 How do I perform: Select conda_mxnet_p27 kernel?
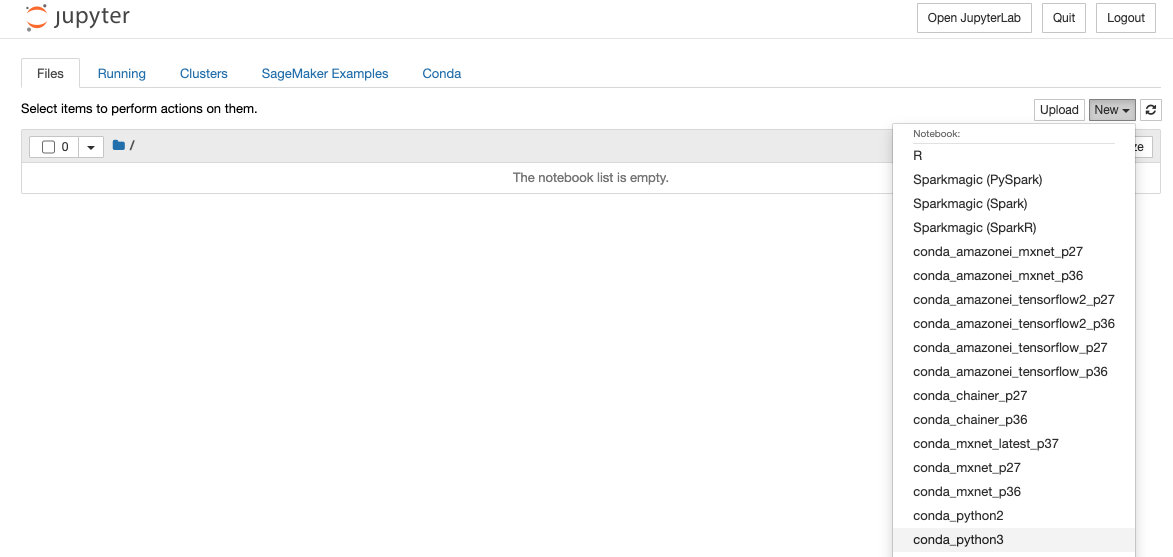pyautogui.click(x=1014, y=467)
